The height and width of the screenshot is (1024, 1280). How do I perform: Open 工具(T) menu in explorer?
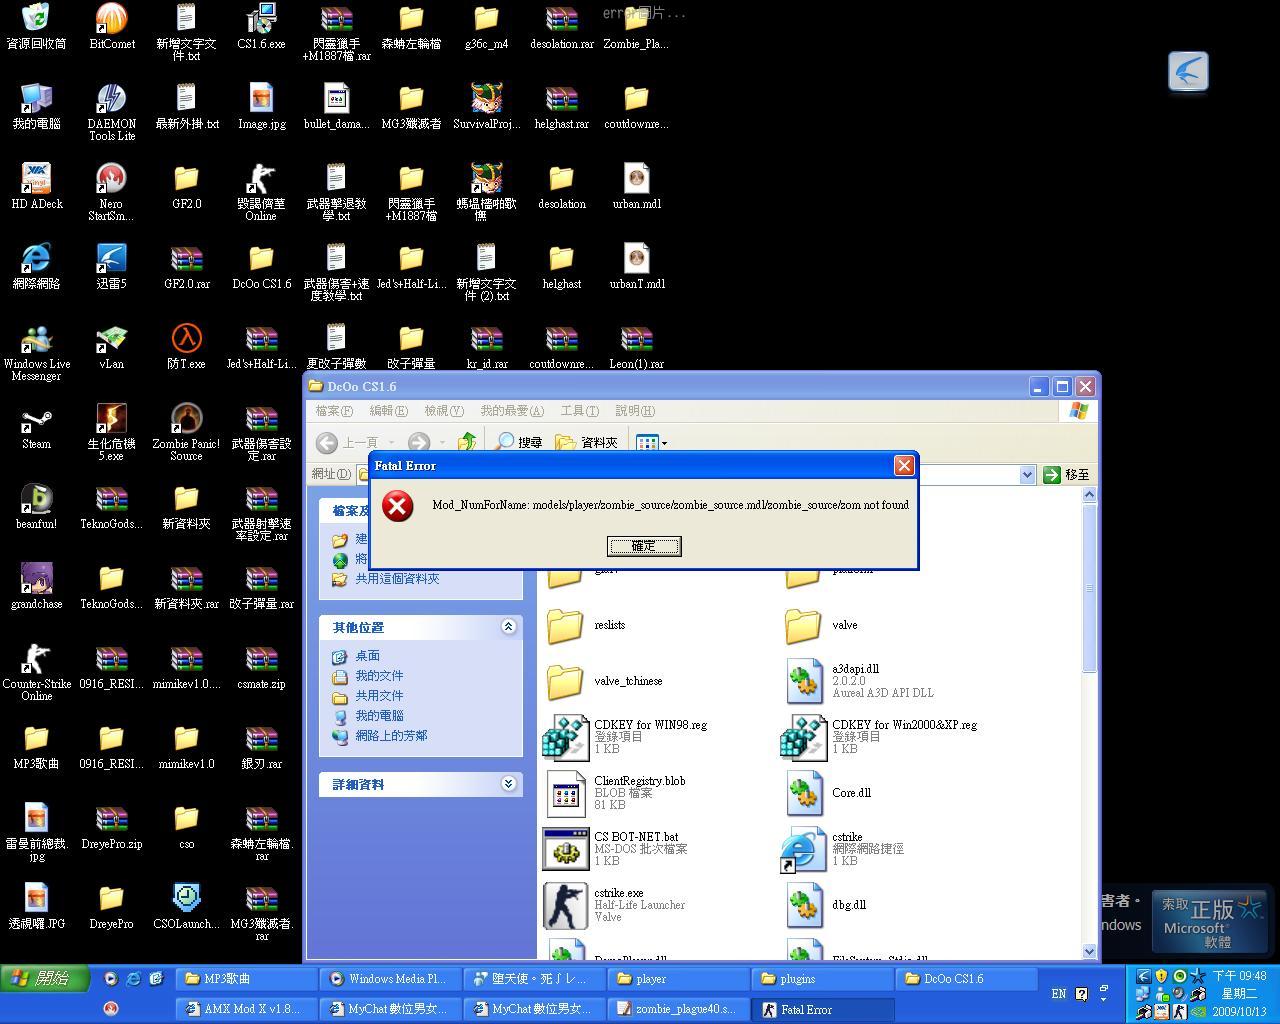pos(579,411)
